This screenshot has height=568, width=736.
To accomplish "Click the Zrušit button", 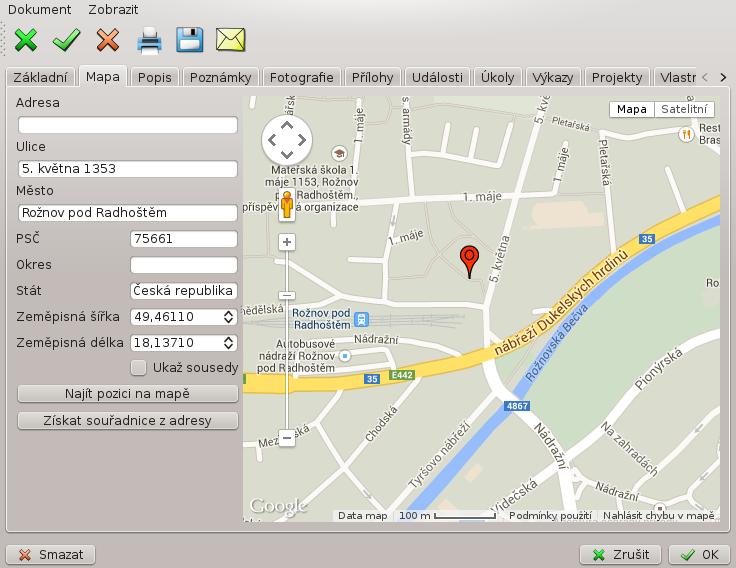I will click(x=620, y=555).
